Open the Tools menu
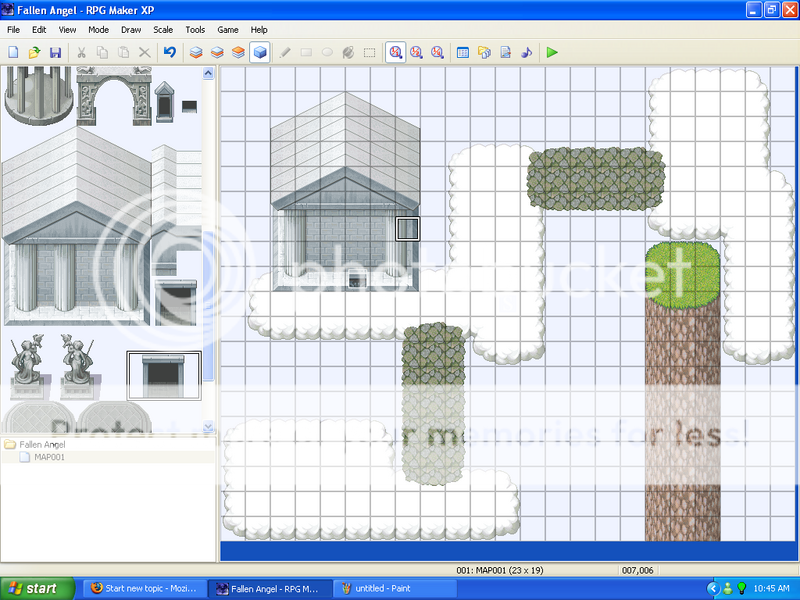This screenshot has width=800, height=600. tap(195, 30)
